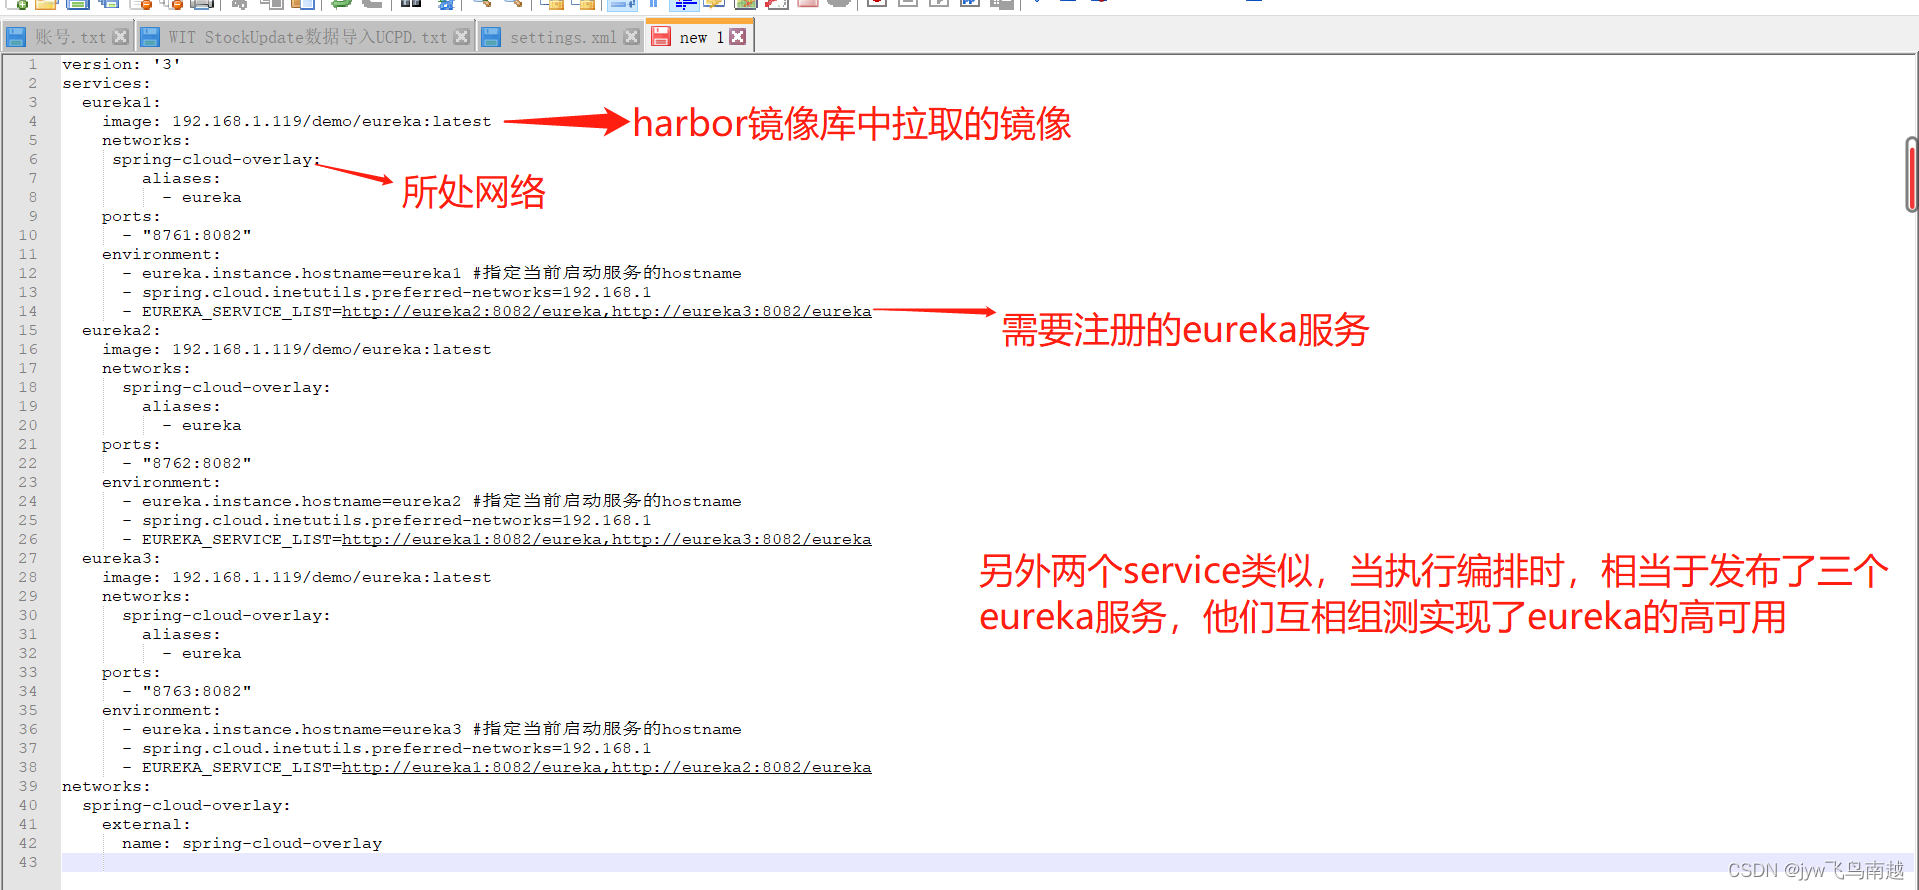
Task: Click the image line on line 4
Action: tap(296, 121)
